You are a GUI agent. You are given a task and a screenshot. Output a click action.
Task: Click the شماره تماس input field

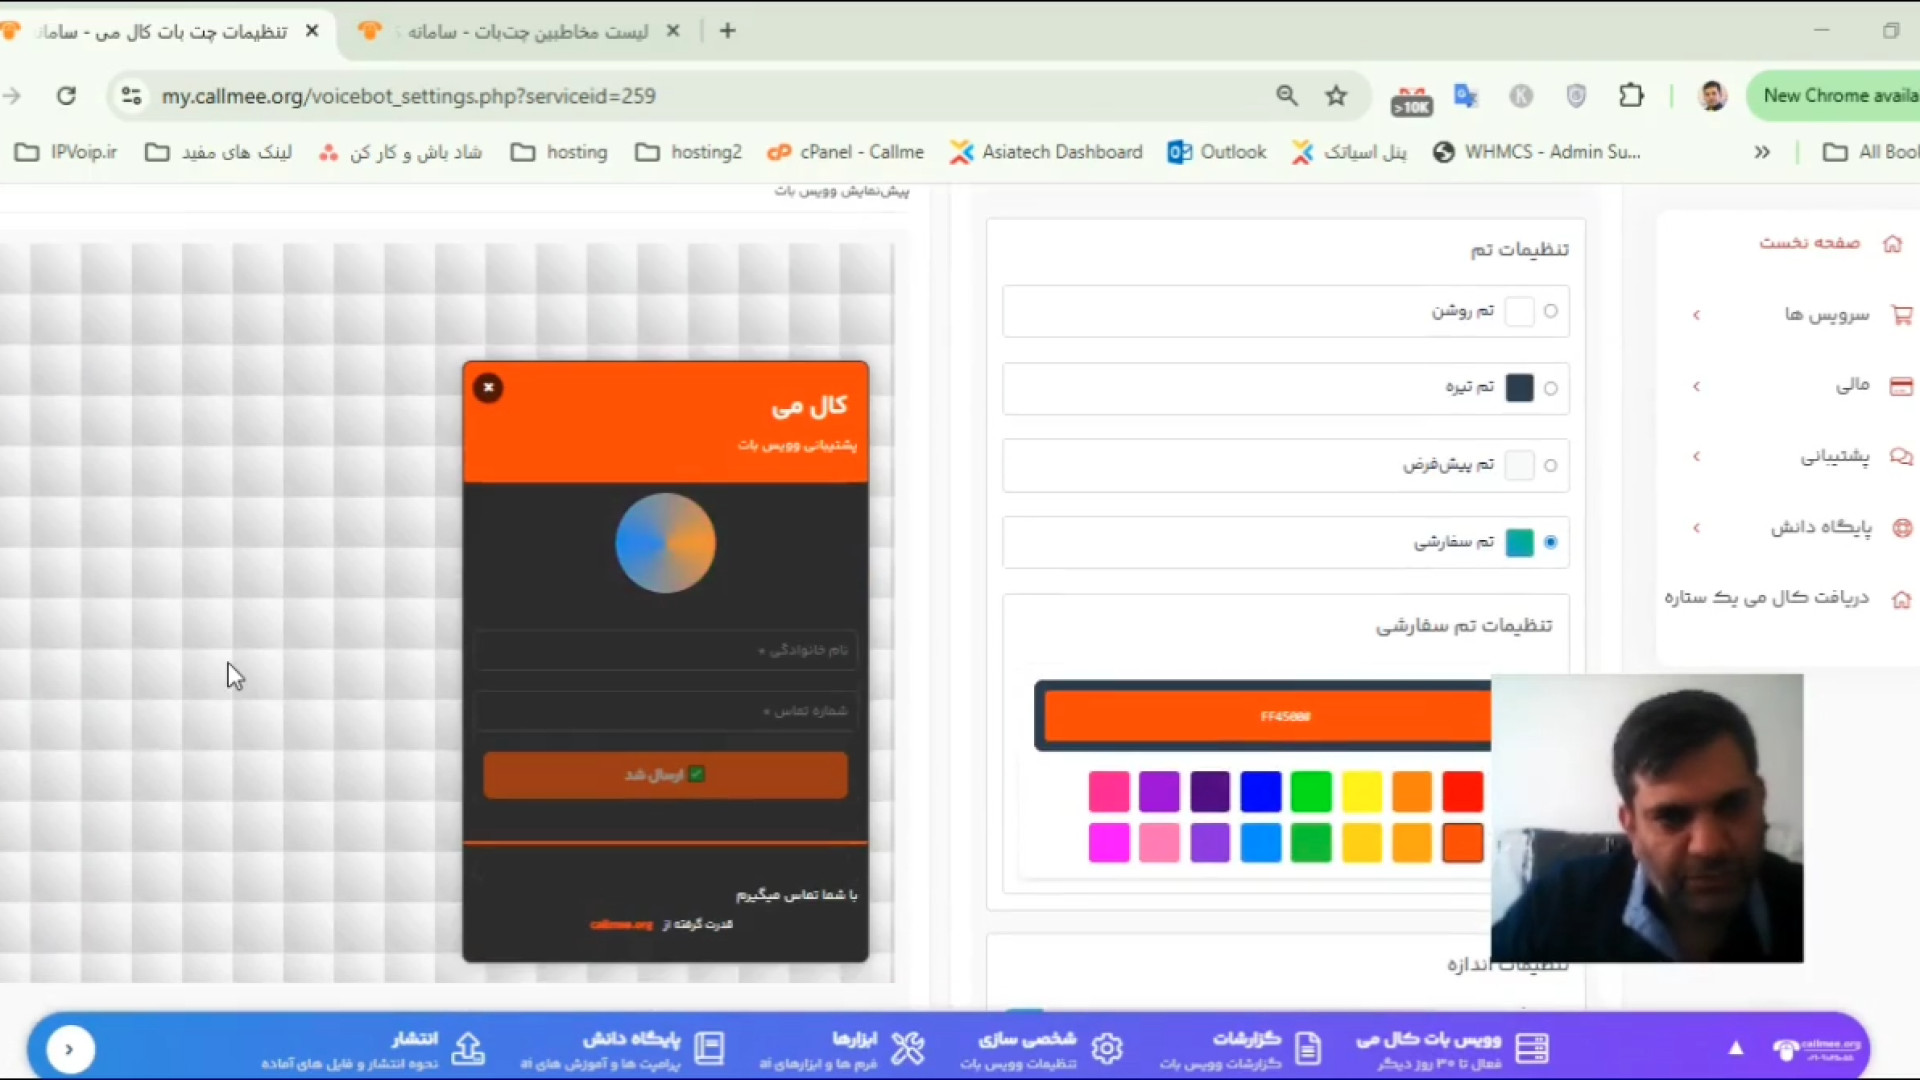(x=665, y=711)
